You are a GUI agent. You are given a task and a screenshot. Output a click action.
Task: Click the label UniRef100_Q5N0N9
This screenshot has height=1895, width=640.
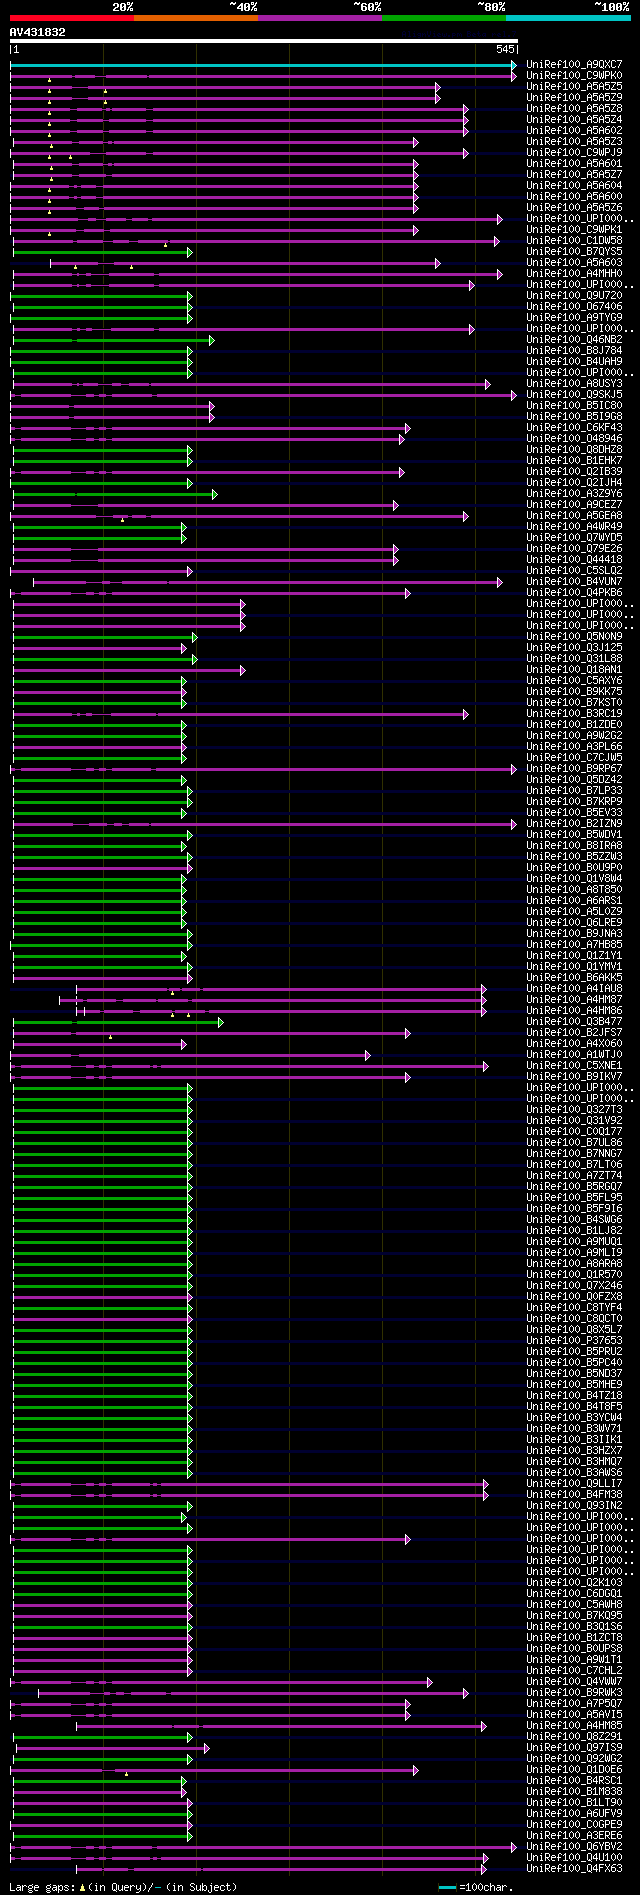[x=574, y=637]
